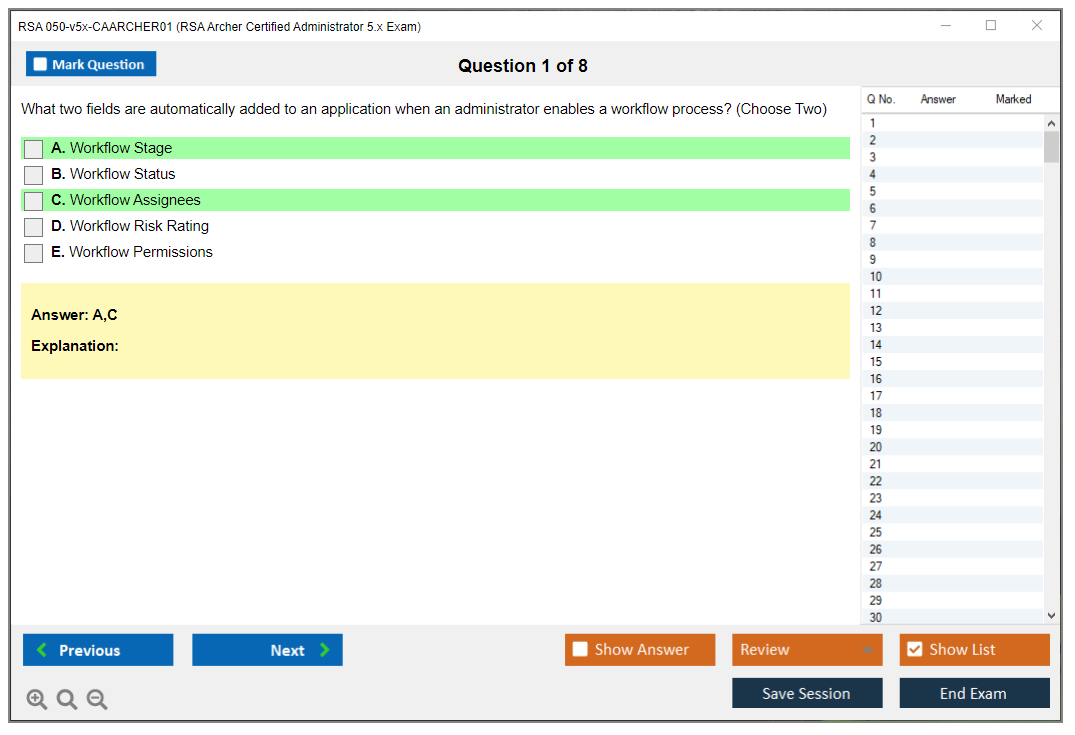
Task: Click the reset zoom magnifier icon
Action: pos(67,700)
